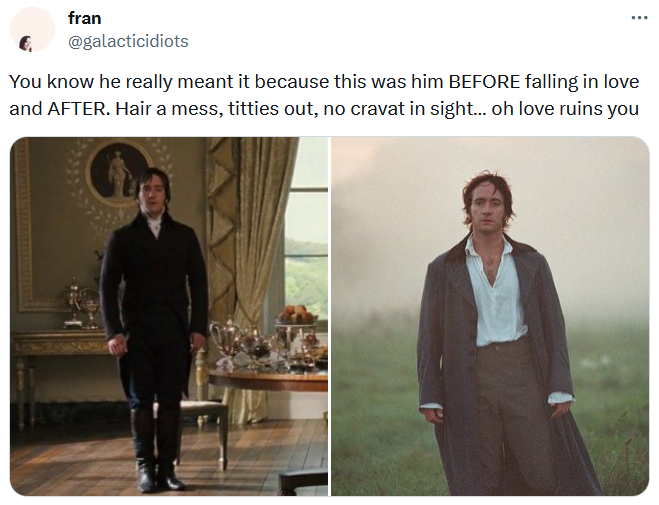Click fran's profile avatar

pos(31,29)
